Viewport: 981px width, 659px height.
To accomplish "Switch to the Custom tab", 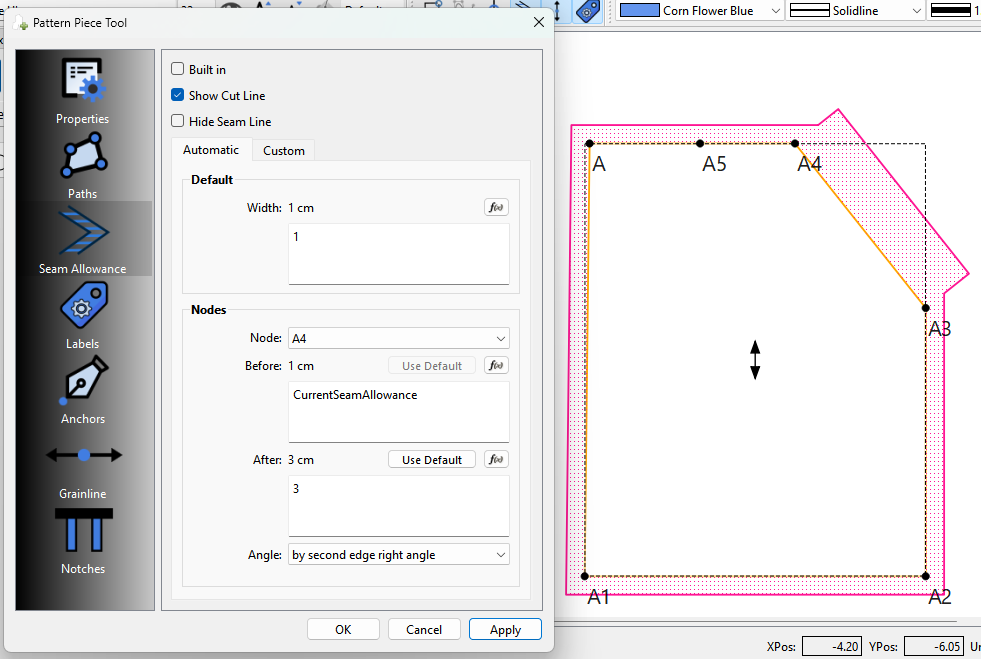I will pos(283,151).
